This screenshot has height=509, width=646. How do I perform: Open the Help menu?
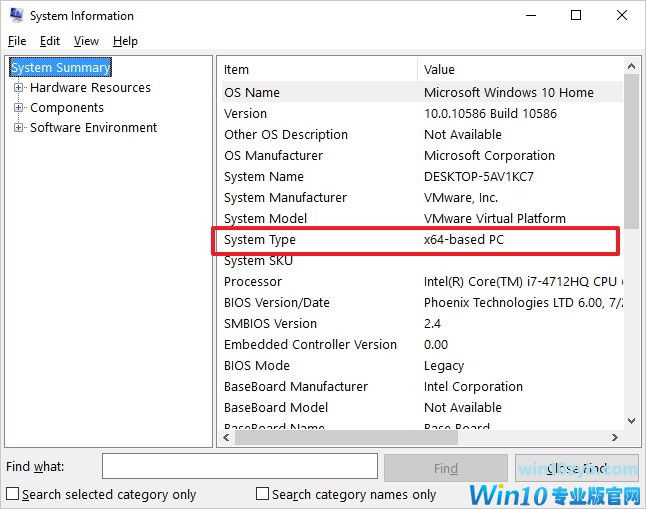coord(125,41)
